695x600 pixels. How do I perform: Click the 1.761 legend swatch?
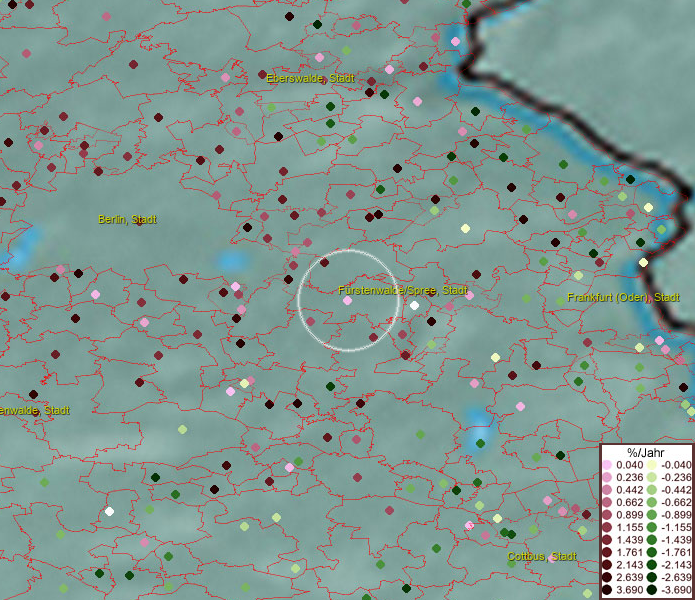coord(607,552)
